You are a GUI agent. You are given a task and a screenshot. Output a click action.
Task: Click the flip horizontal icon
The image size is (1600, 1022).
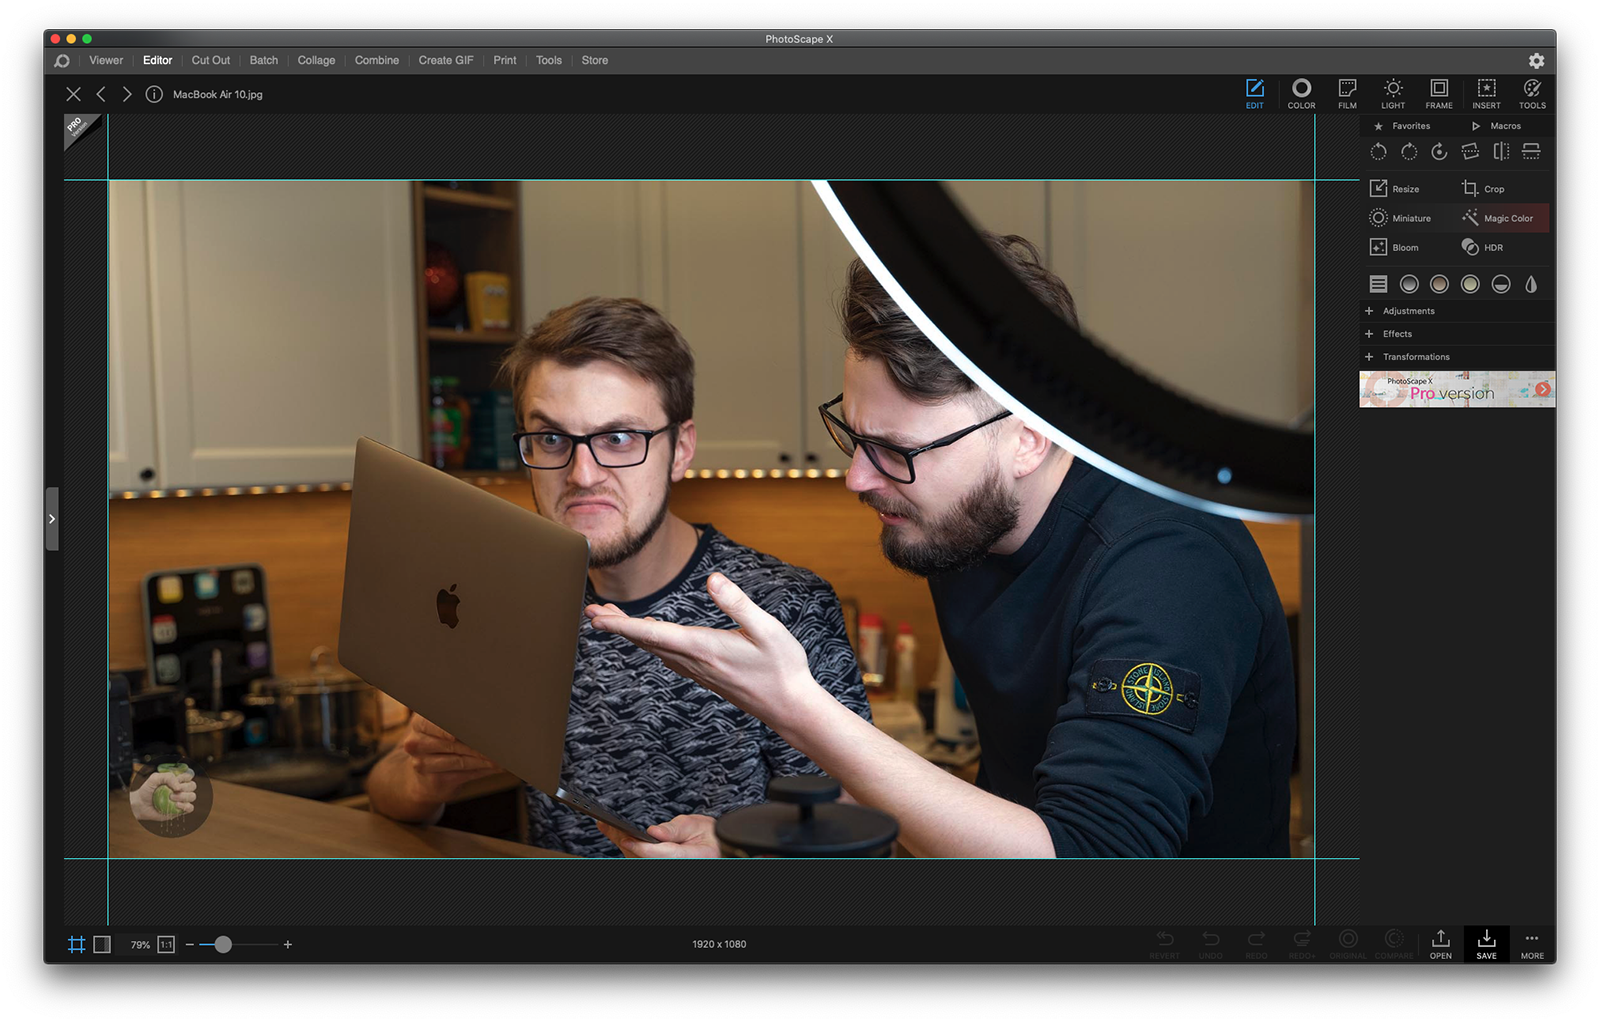[x=1501, y=152]
